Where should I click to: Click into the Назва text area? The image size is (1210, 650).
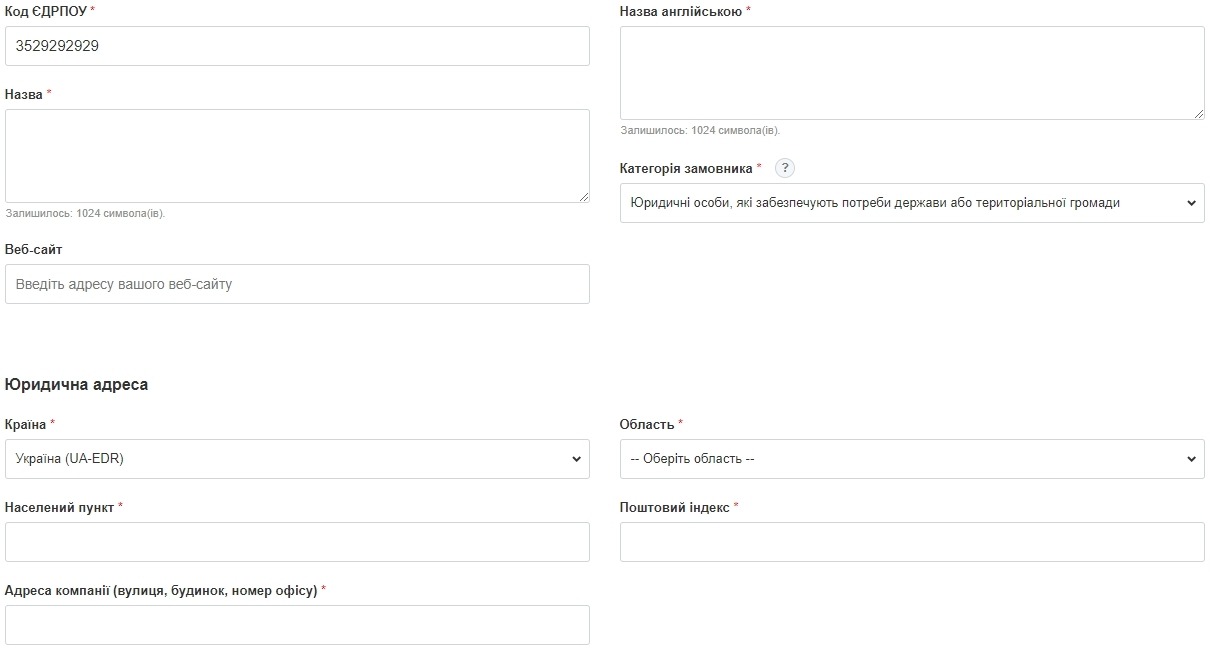pos(297,156)
